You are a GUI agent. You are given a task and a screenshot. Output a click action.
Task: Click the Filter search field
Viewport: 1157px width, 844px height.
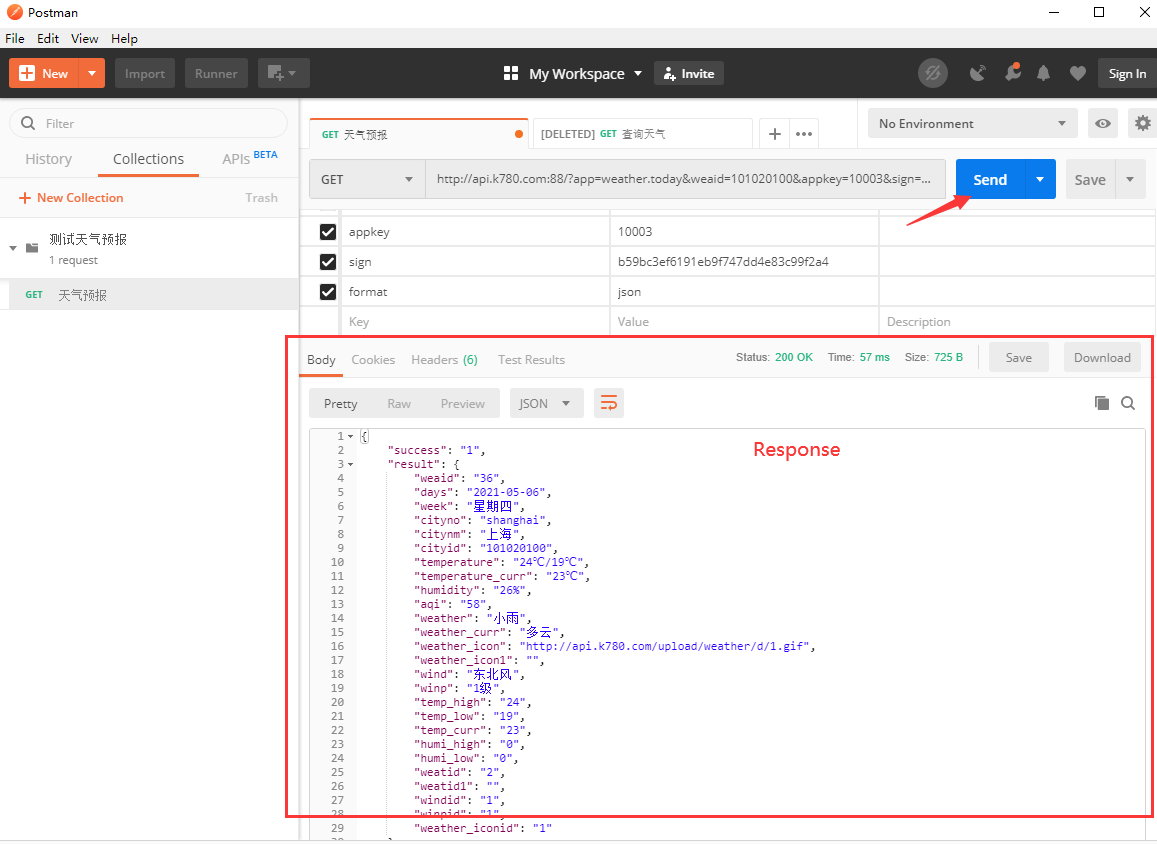click(148, 123)
